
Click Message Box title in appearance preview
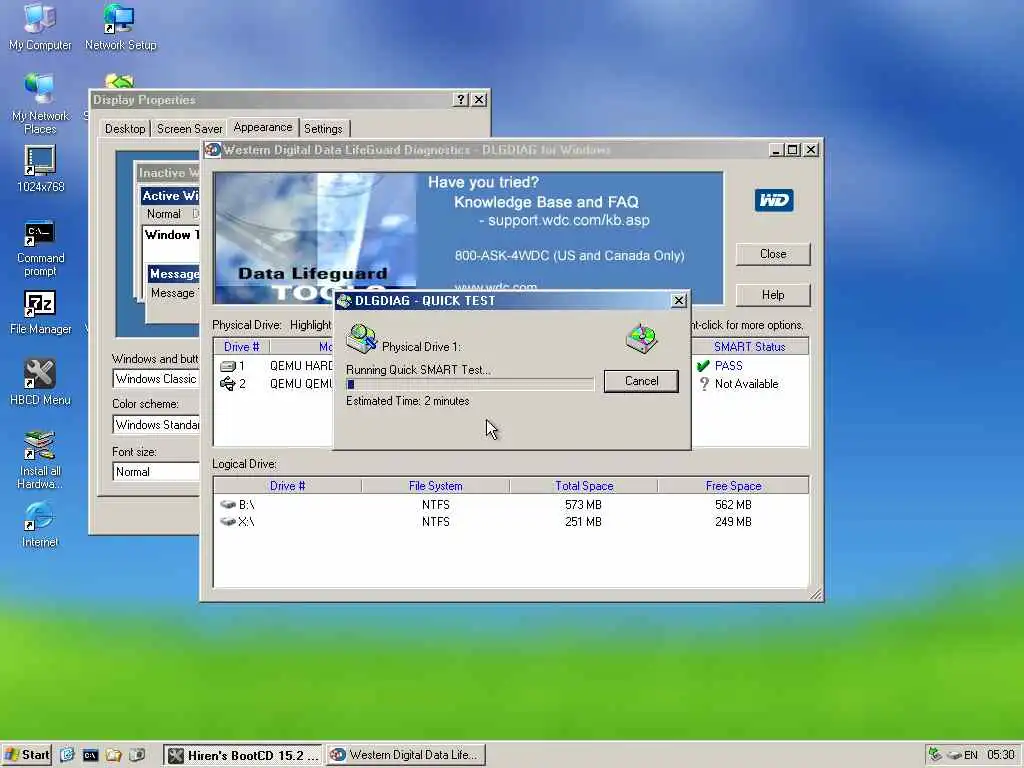click(174, 274)
